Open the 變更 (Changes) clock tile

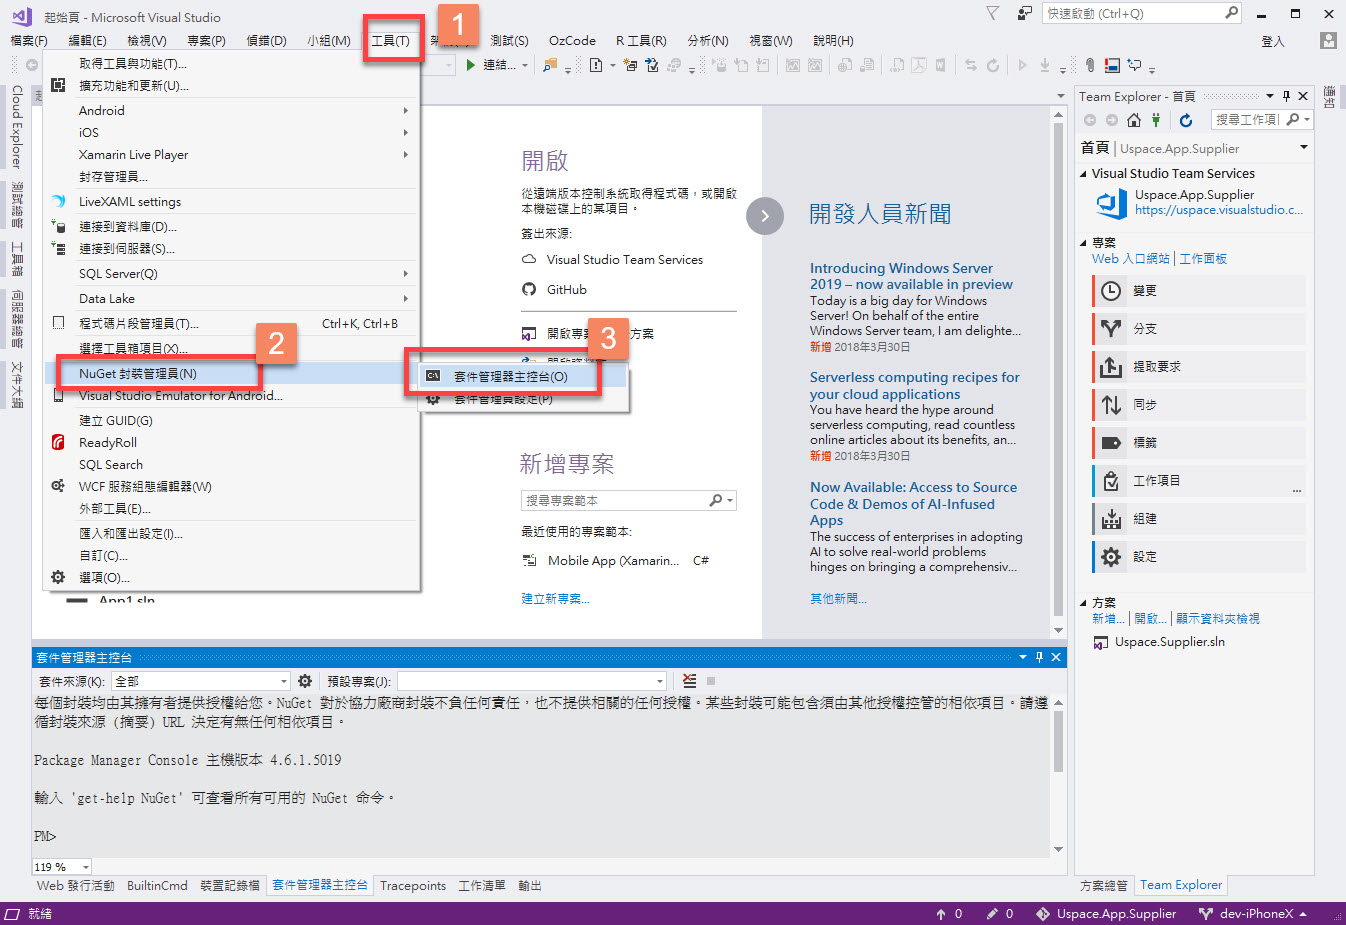[x=1198, y=291]
